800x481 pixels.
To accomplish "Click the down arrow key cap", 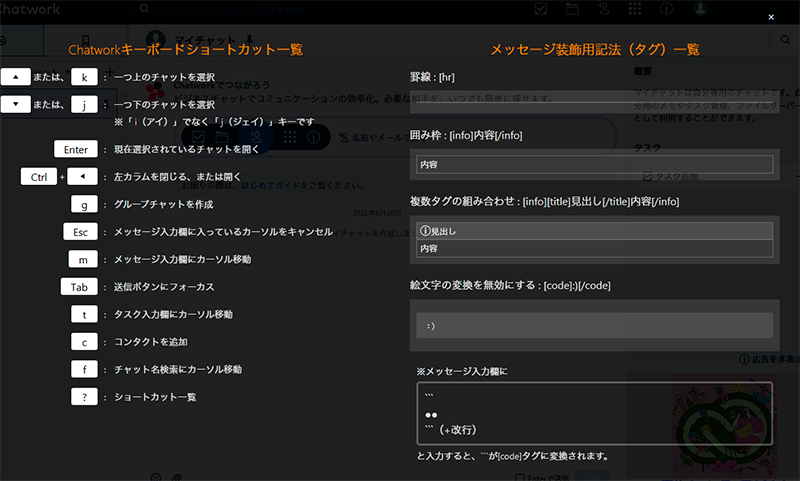I will tap(17, 104).
